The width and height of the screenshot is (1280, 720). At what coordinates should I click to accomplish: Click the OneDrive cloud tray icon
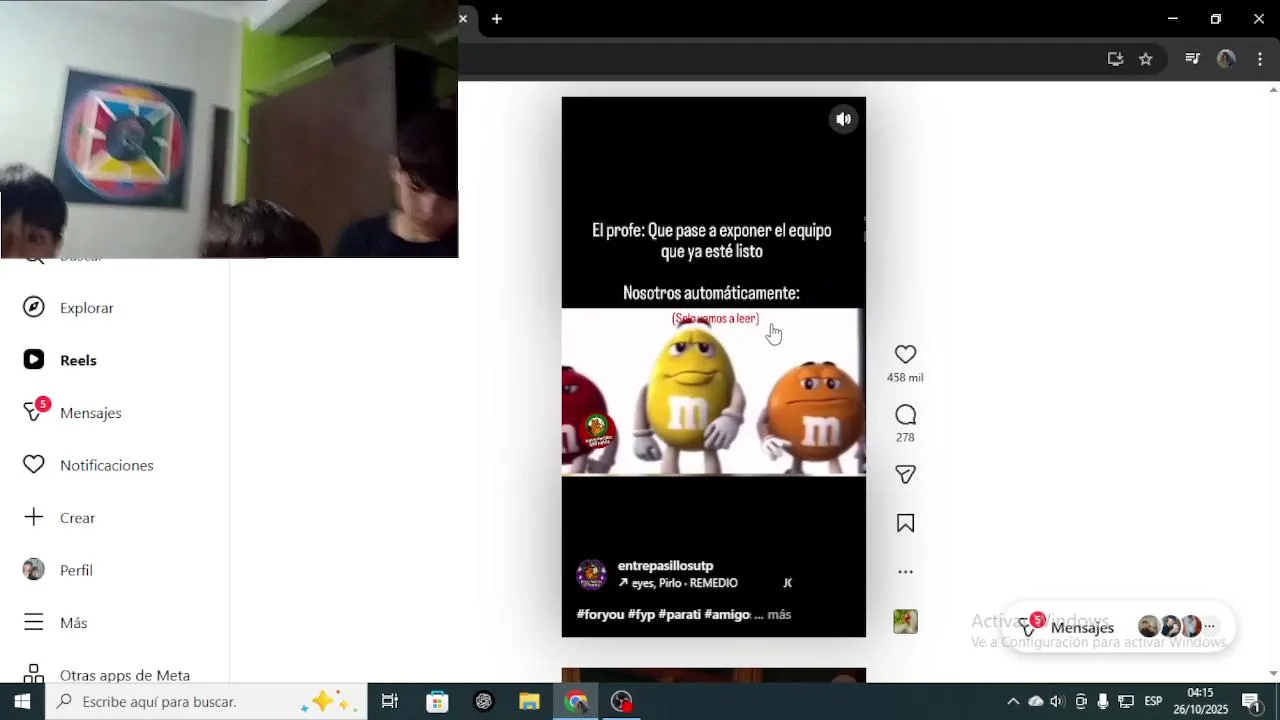click(x=1036, y=702)
